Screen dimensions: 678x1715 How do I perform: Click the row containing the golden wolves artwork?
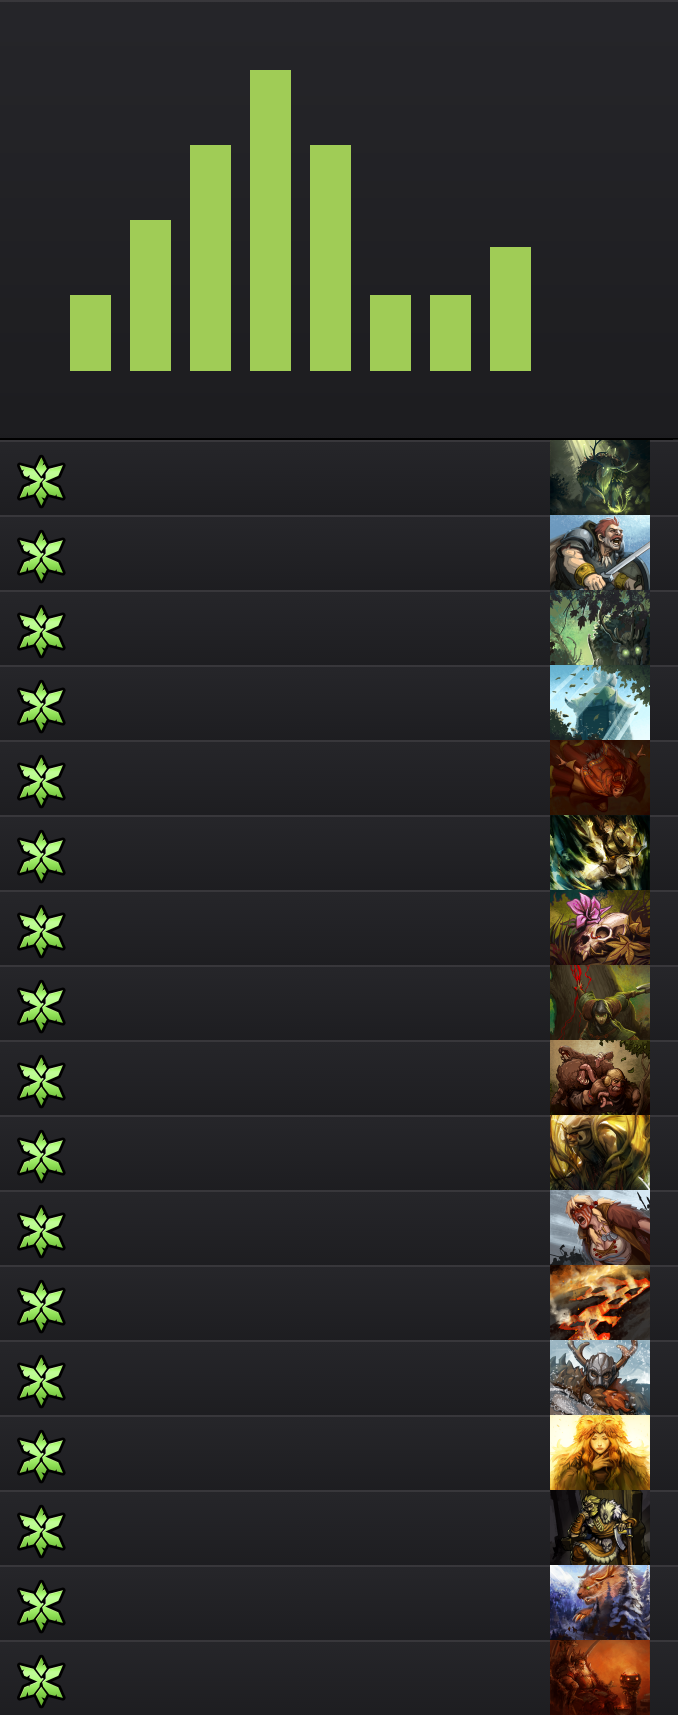[339, 853]
